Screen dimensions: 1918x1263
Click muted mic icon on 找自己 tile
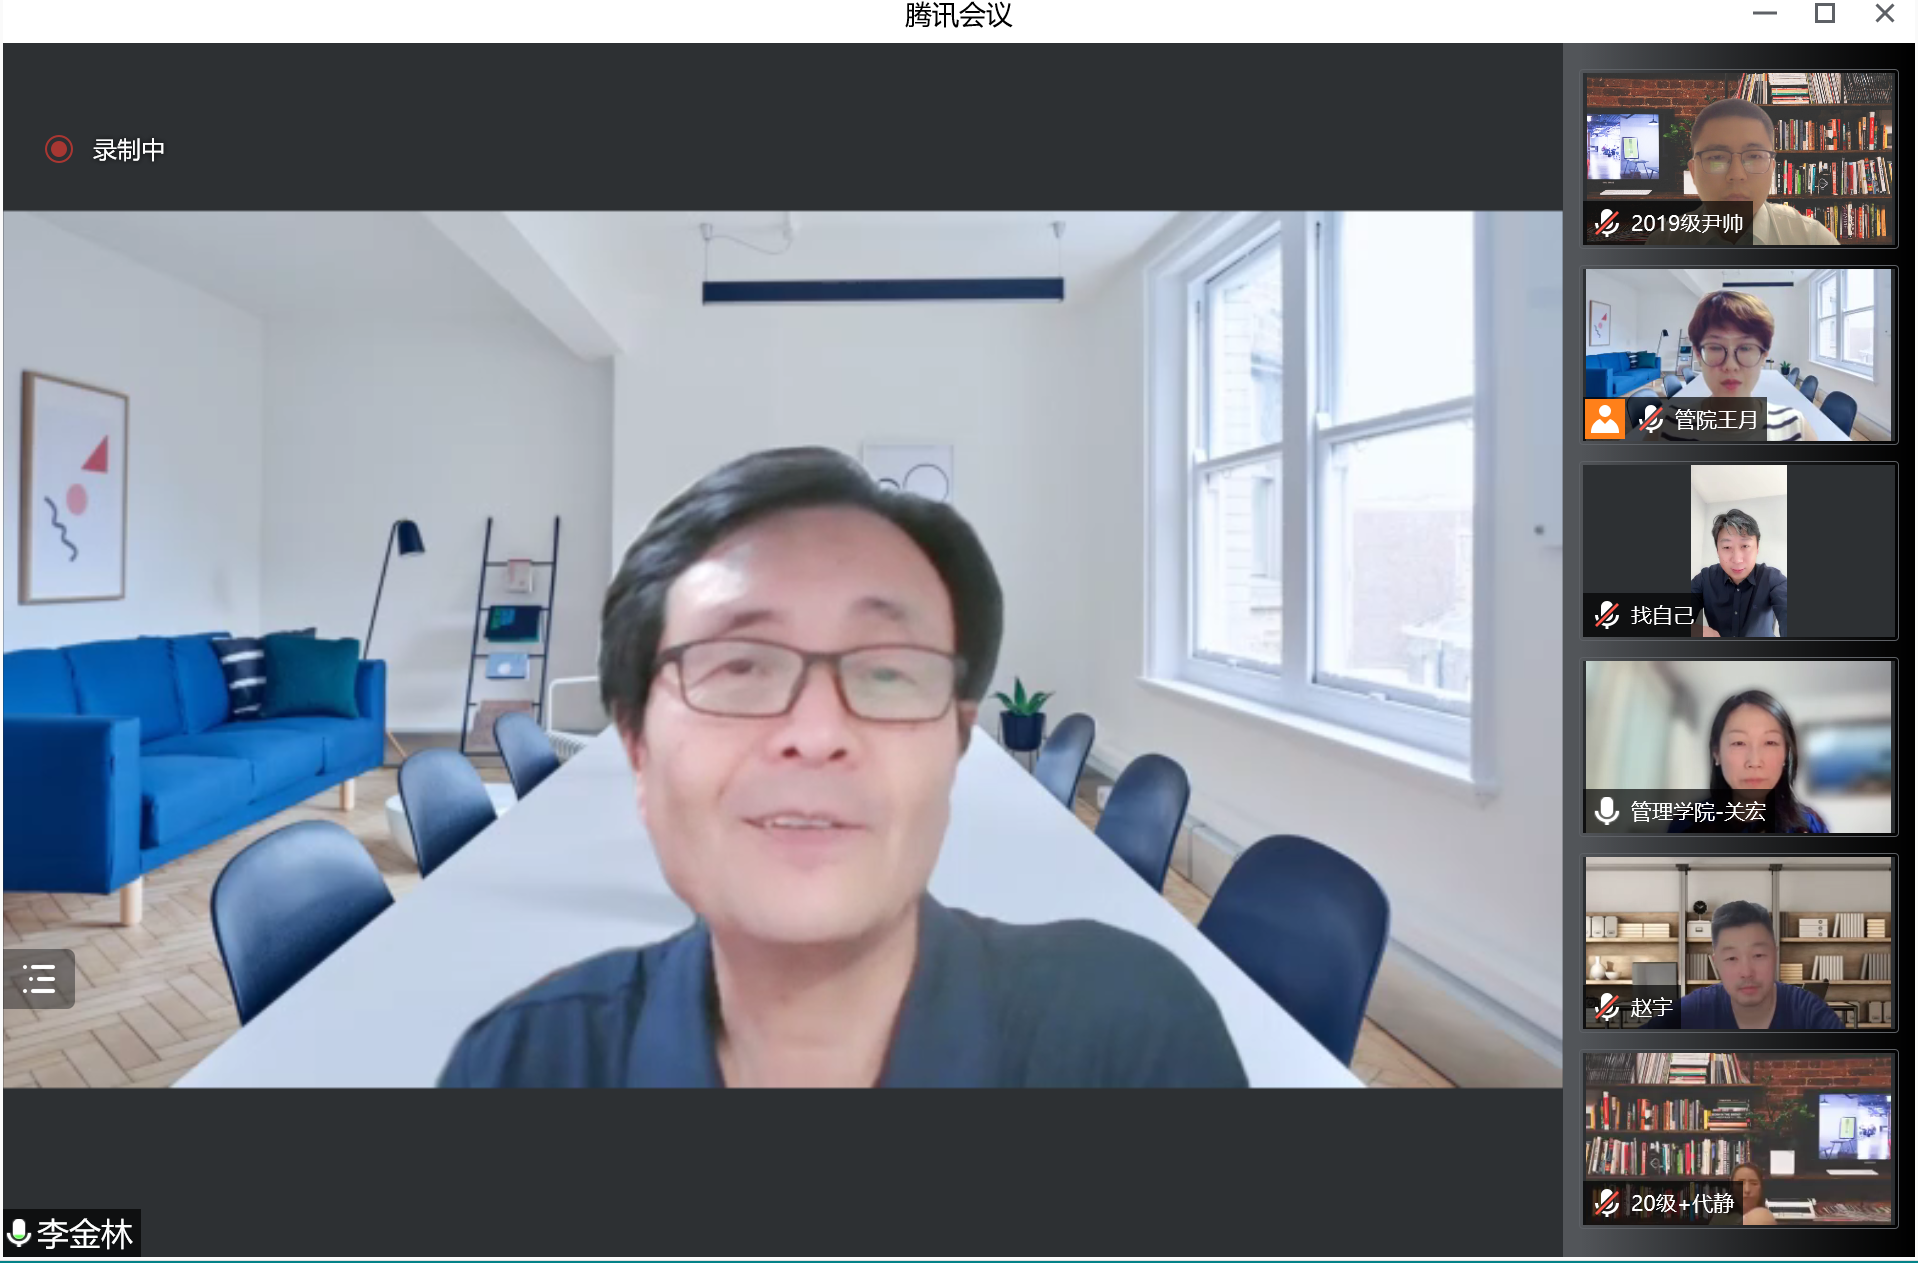click(x=1607, y=615)
